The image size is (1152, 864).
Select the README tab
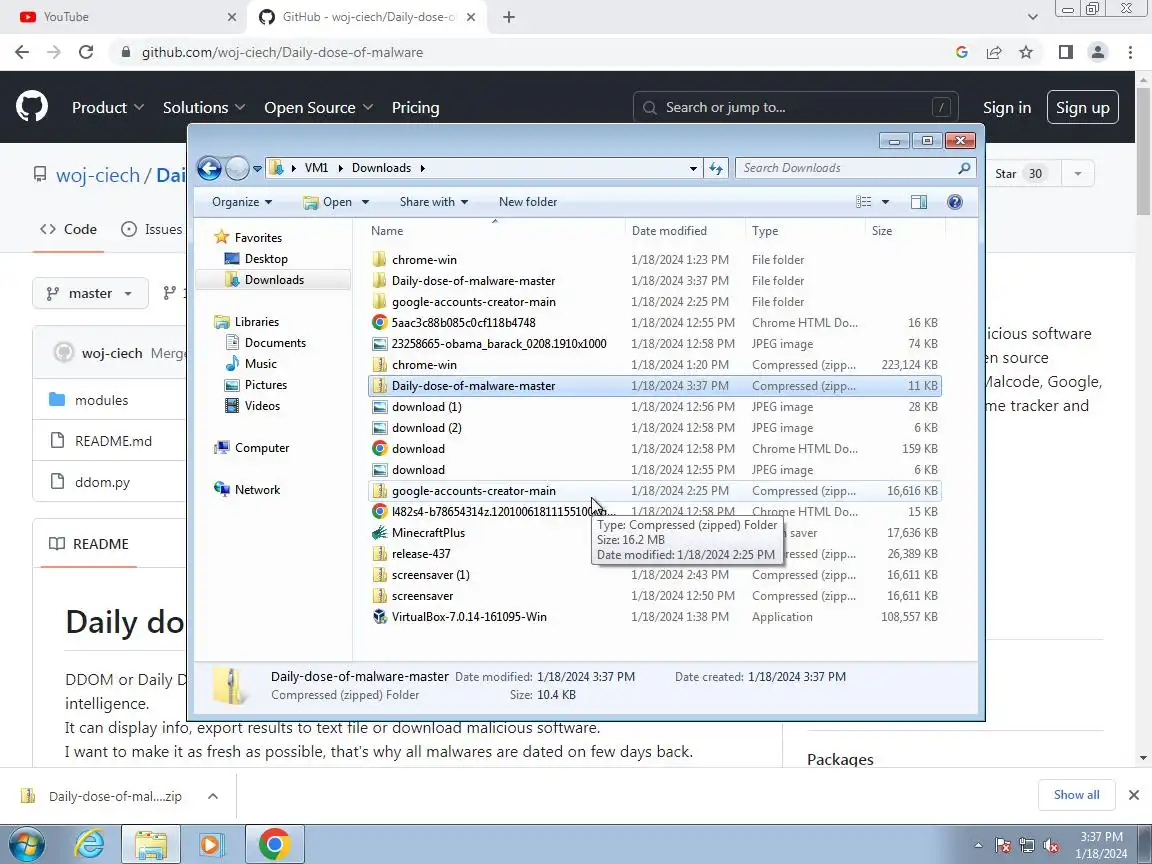(89, 544)
